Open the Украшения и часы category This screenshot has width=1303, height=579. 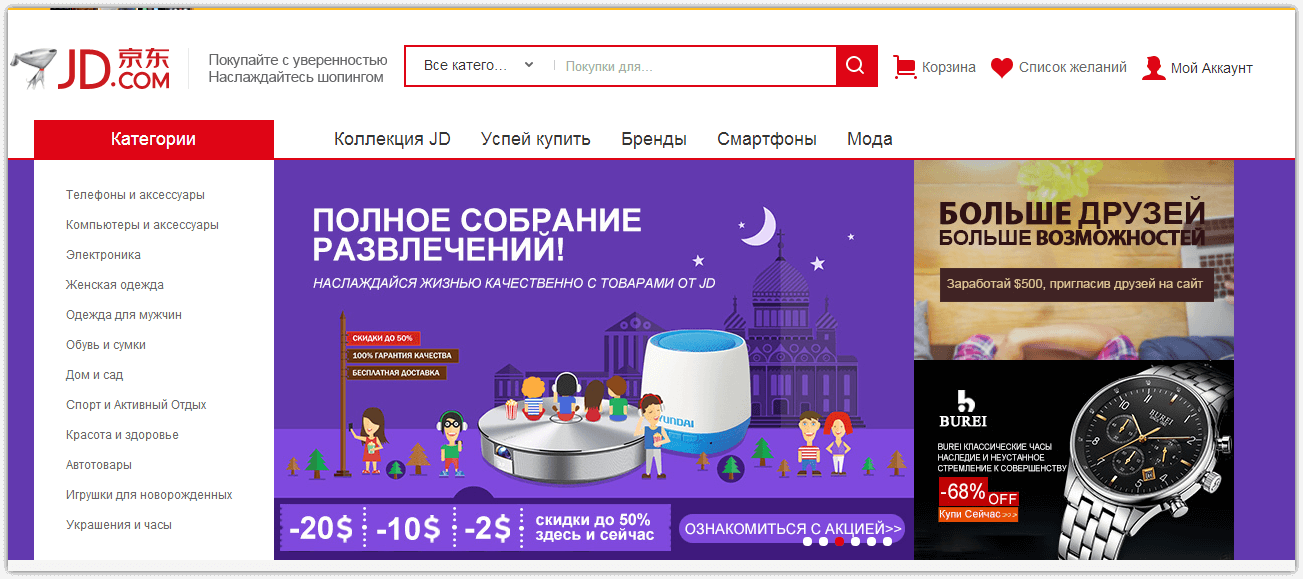tap(119, 525)
